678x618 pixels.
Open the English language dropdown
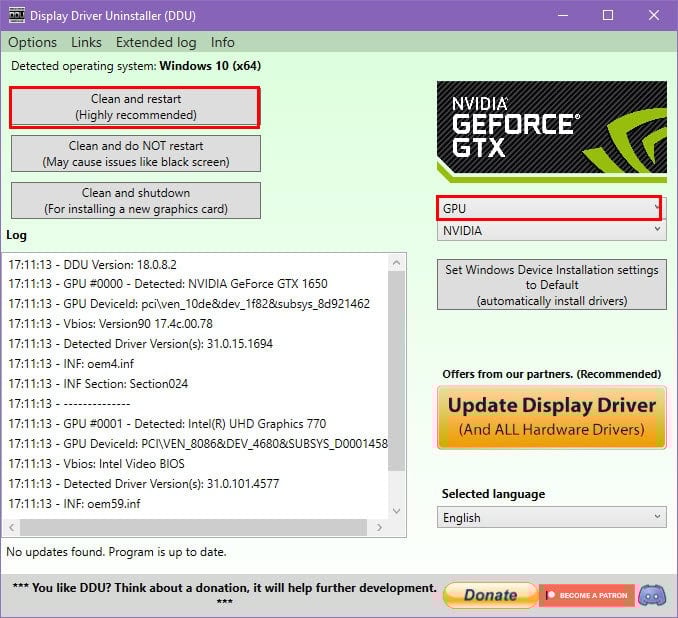click(552, 517)
